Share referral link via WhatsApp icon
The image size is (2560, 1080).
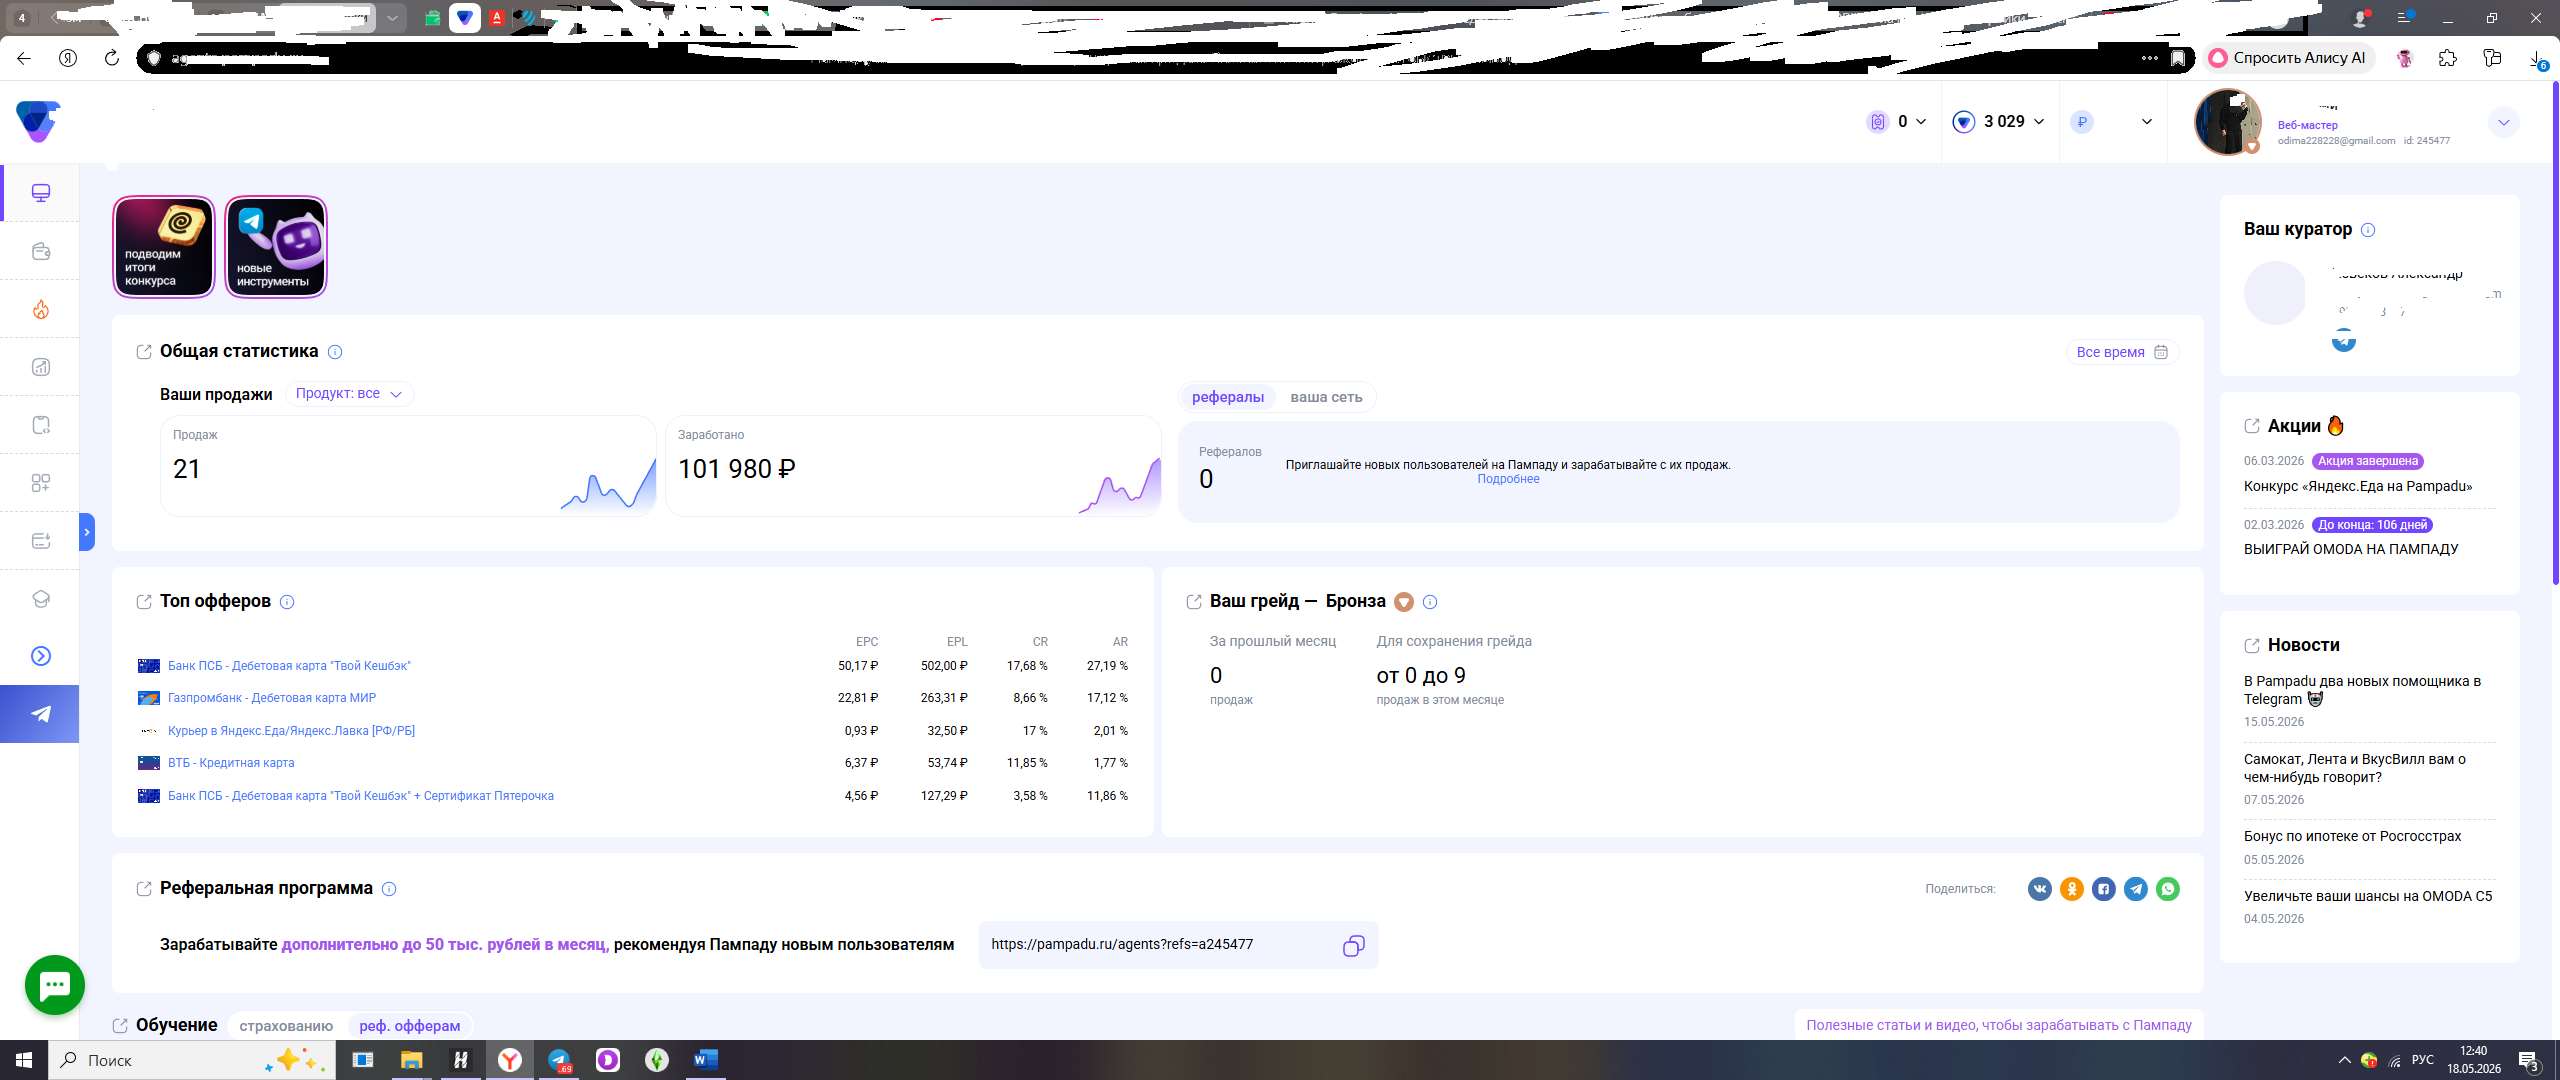point(2168,889)
